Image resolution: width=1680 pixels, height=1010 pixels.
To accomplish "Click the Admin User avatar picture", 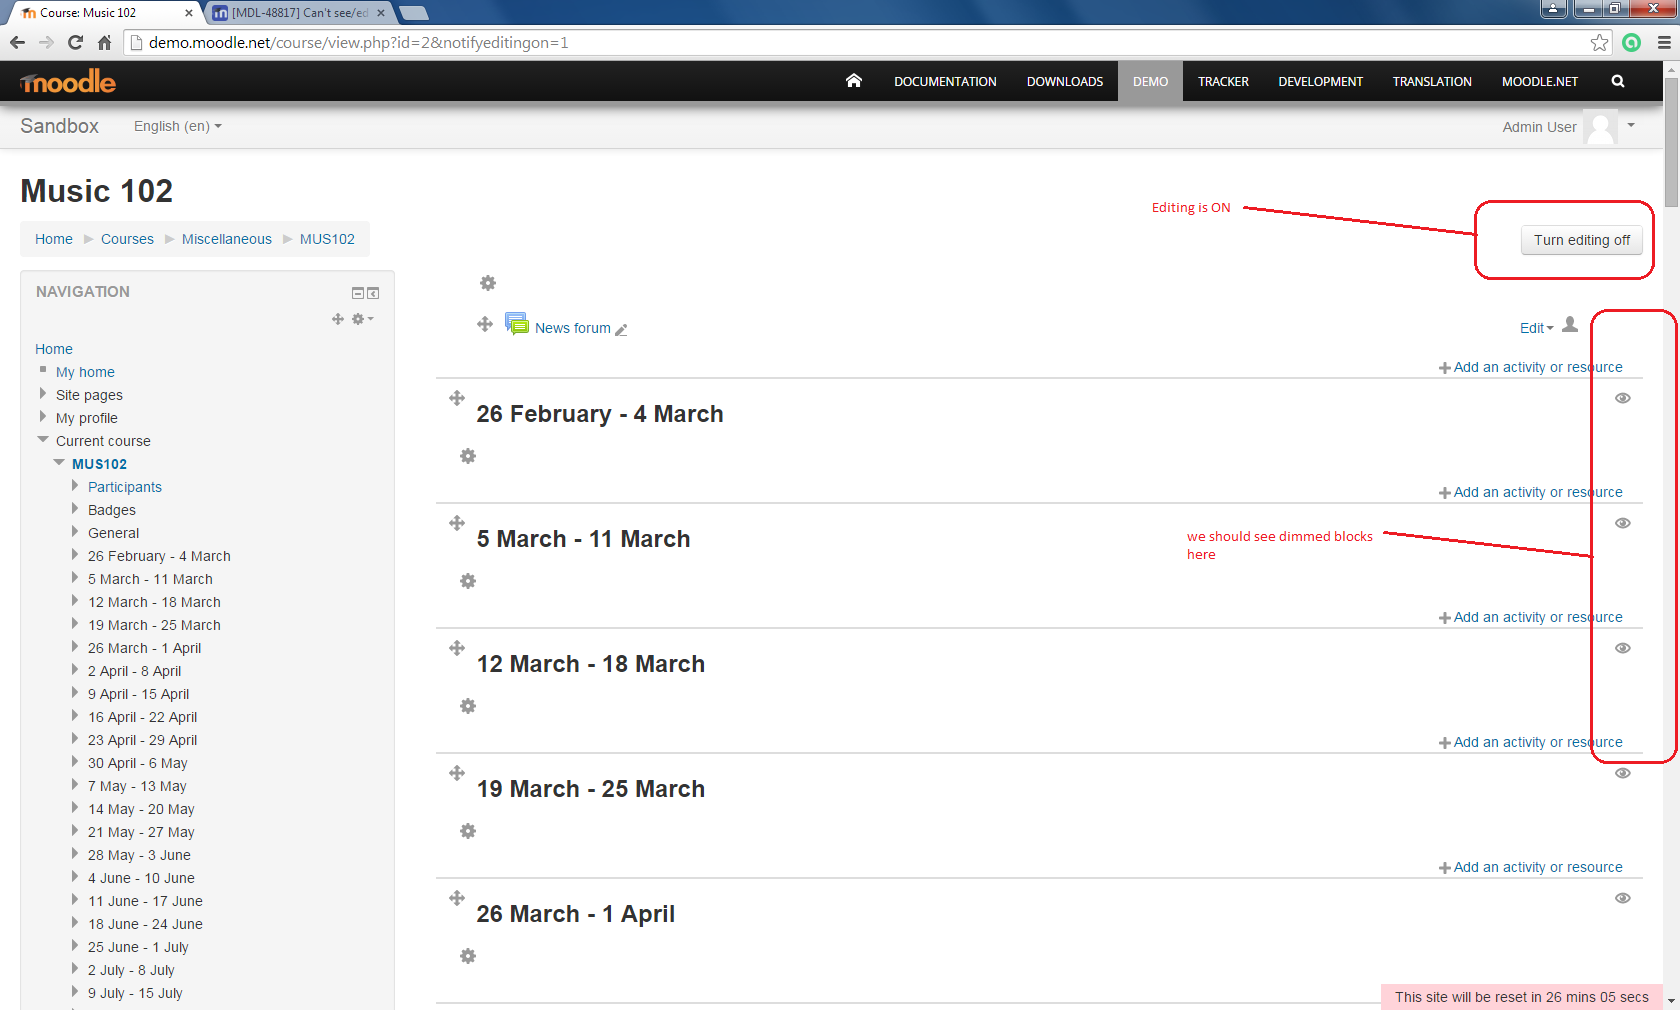I will (1600, 127).
